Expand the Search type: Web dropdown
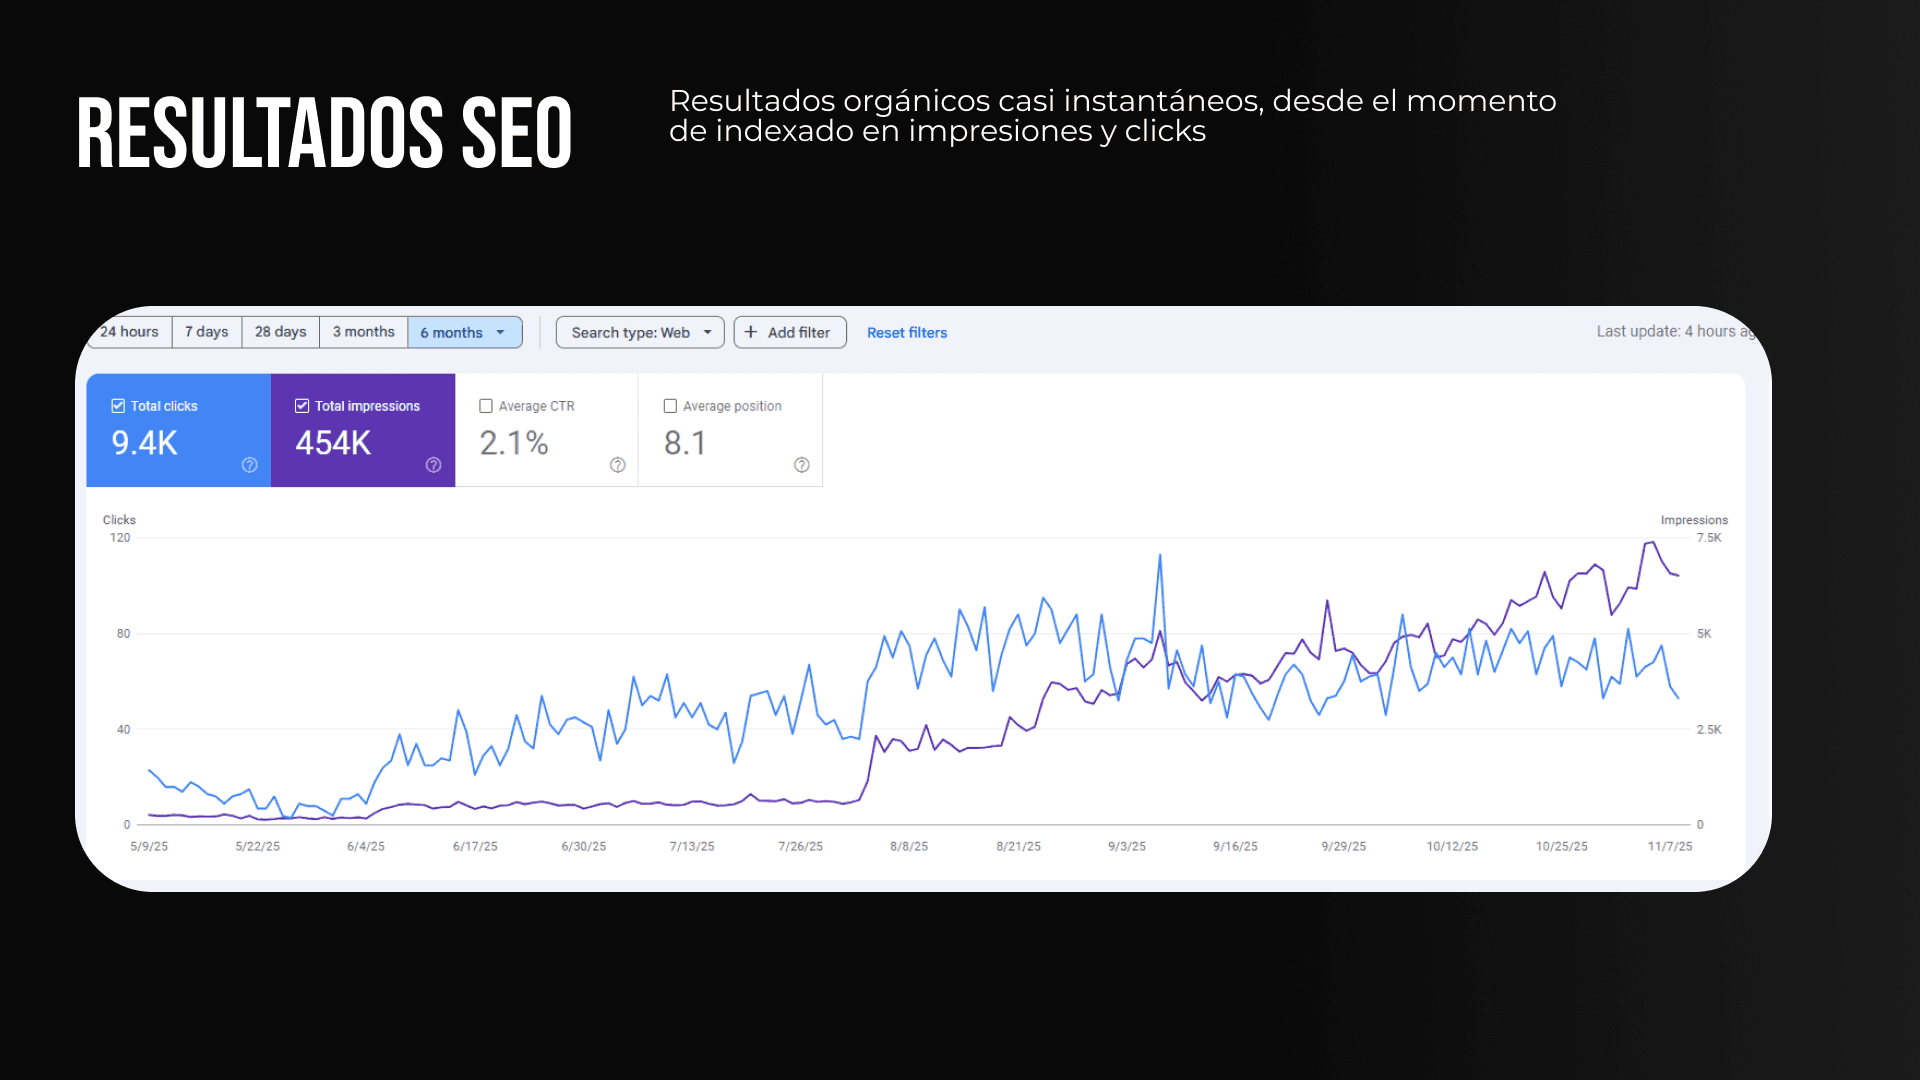Image resolution: width=1920 pixels, height=1080 pixels. pos(639,332)
